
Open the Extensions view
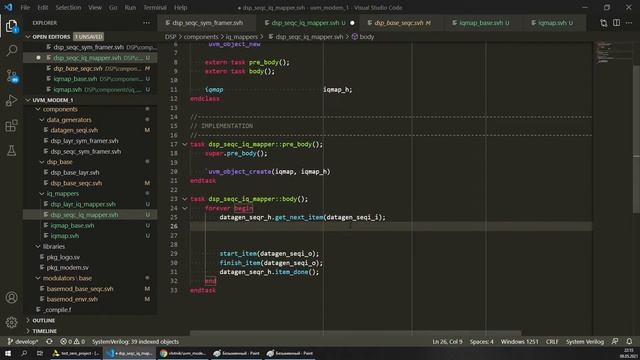tap(11, 125)
